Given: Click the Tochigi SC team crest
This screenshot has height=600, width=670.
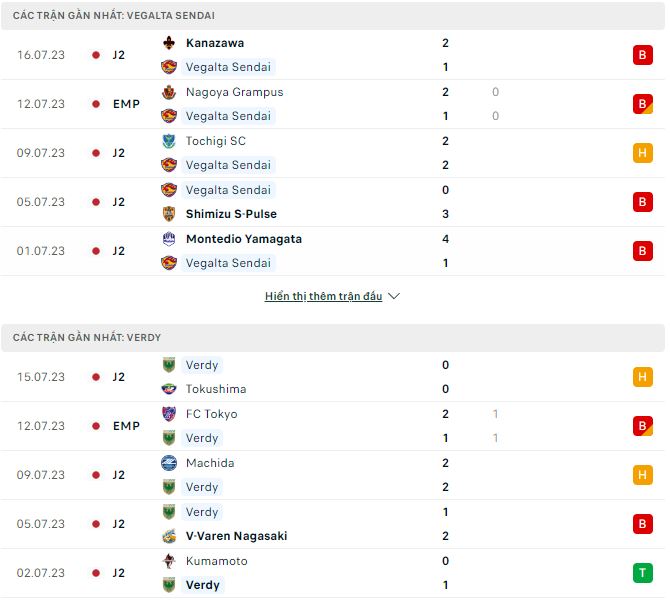Looking at the screenshot, I should pyautogui.click(x=169, y=141).
